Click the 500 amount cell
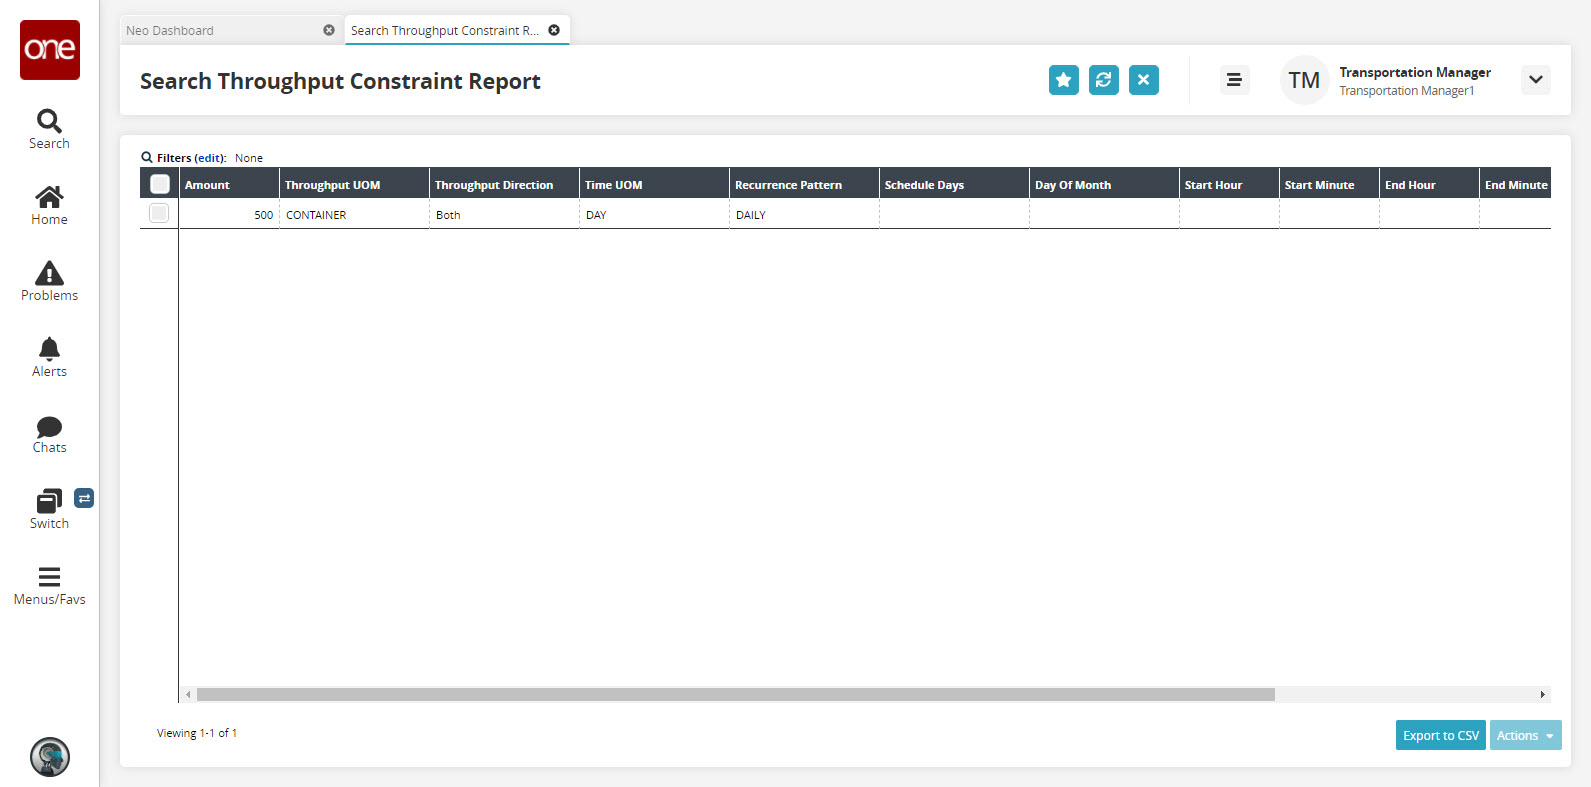This screenshot has width=1591, height=787. pos(229,214)
